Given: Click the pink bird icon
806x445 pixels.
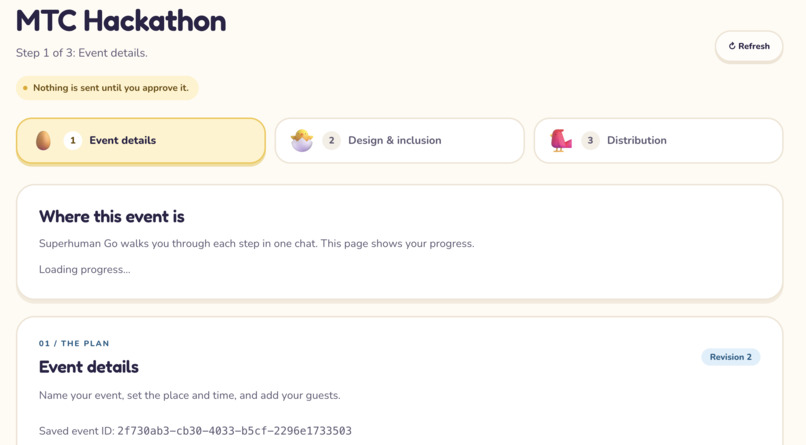Looking at the screenshot, I should [561, 140].
